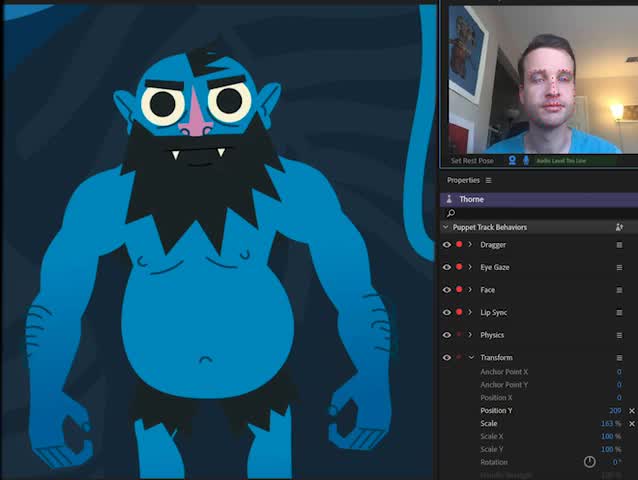Screen dimensions: 638x480
Task: Arm the Face behavior record dot
Action: 459,290
